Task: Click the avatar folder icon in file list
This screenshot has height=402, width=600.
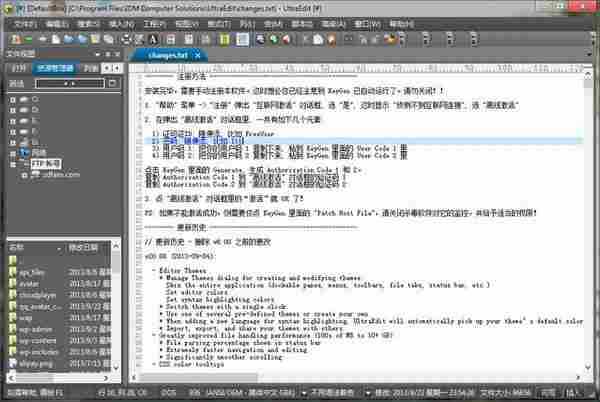Action: tap(12, 284)
